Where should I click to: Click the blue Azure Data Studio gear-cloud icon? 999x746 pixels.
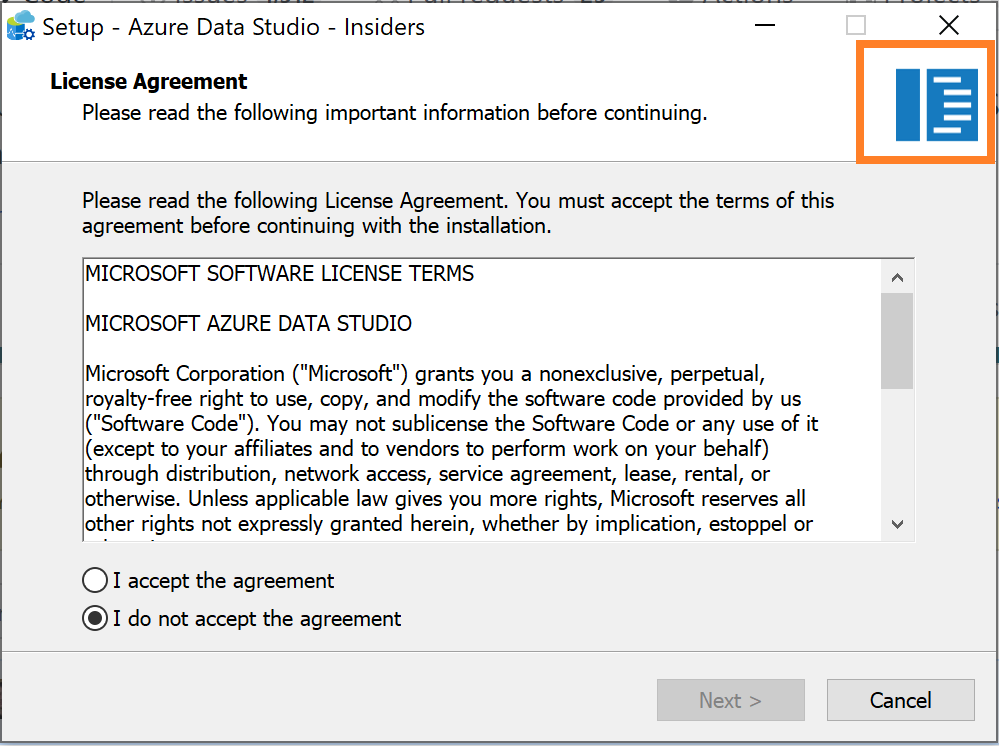tap(22, 26)
